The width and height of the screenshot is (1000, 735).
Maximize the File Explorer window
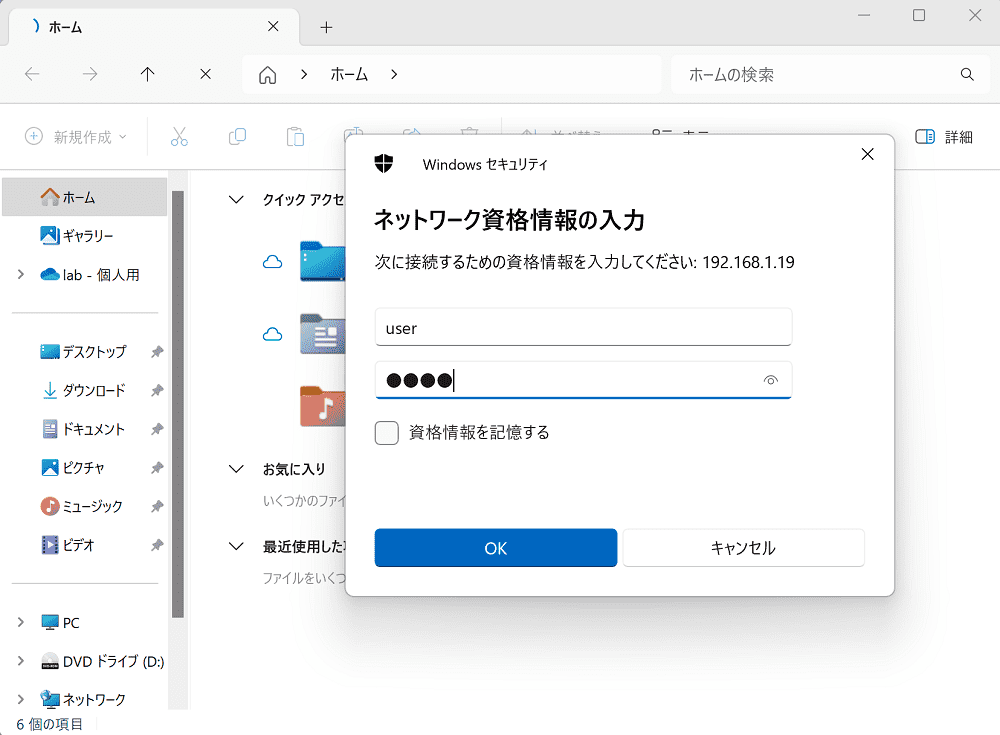point(919,15)
